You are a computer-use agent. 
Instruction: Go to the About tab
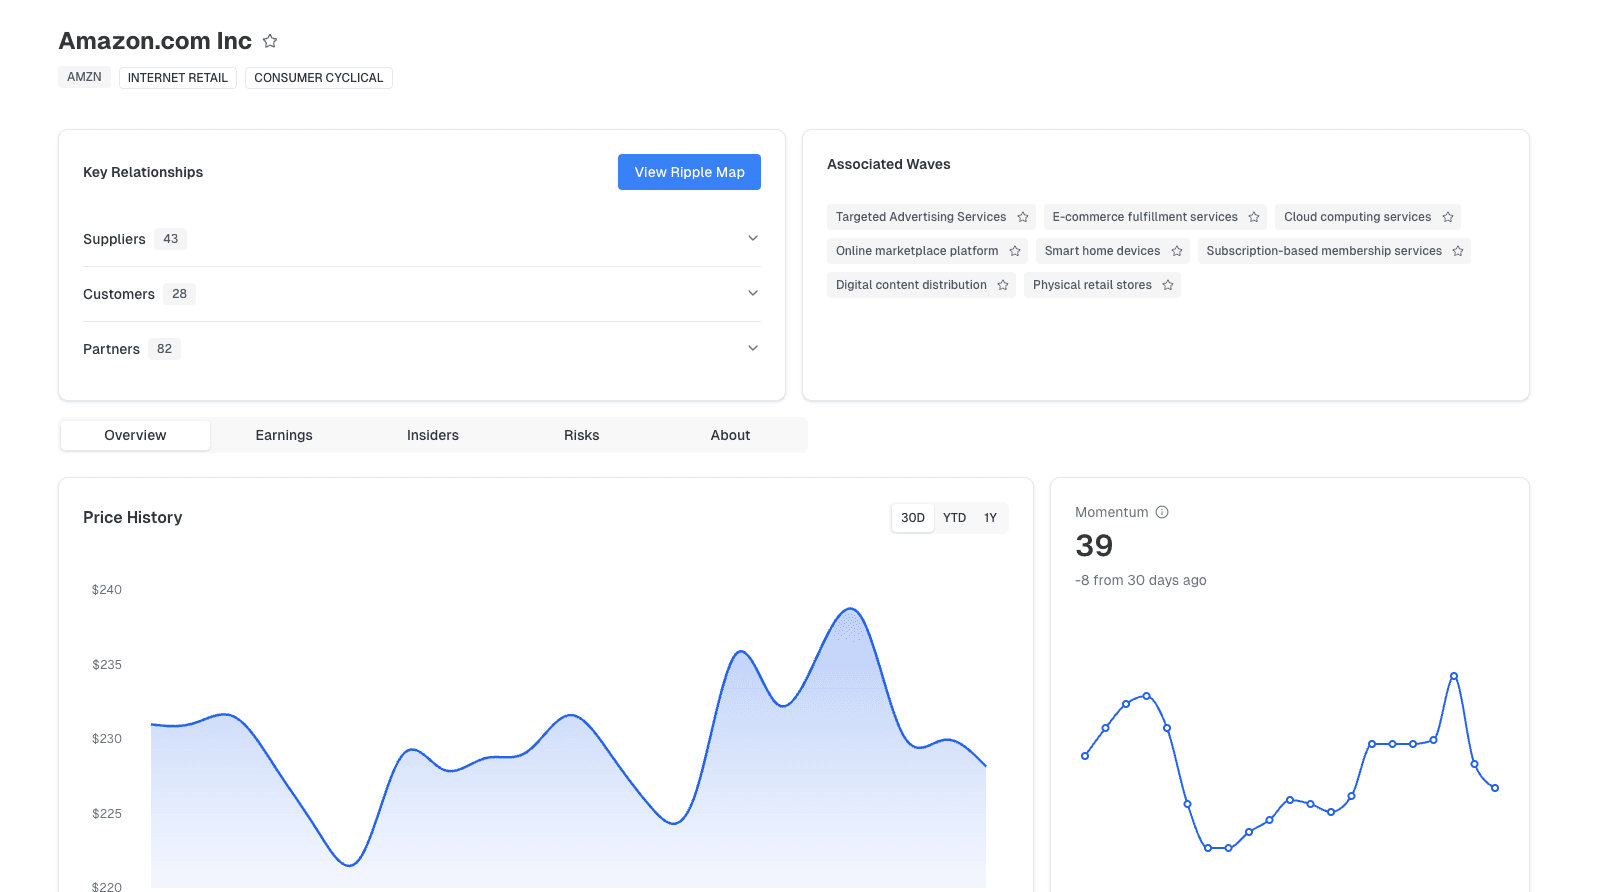click(730, 435)
